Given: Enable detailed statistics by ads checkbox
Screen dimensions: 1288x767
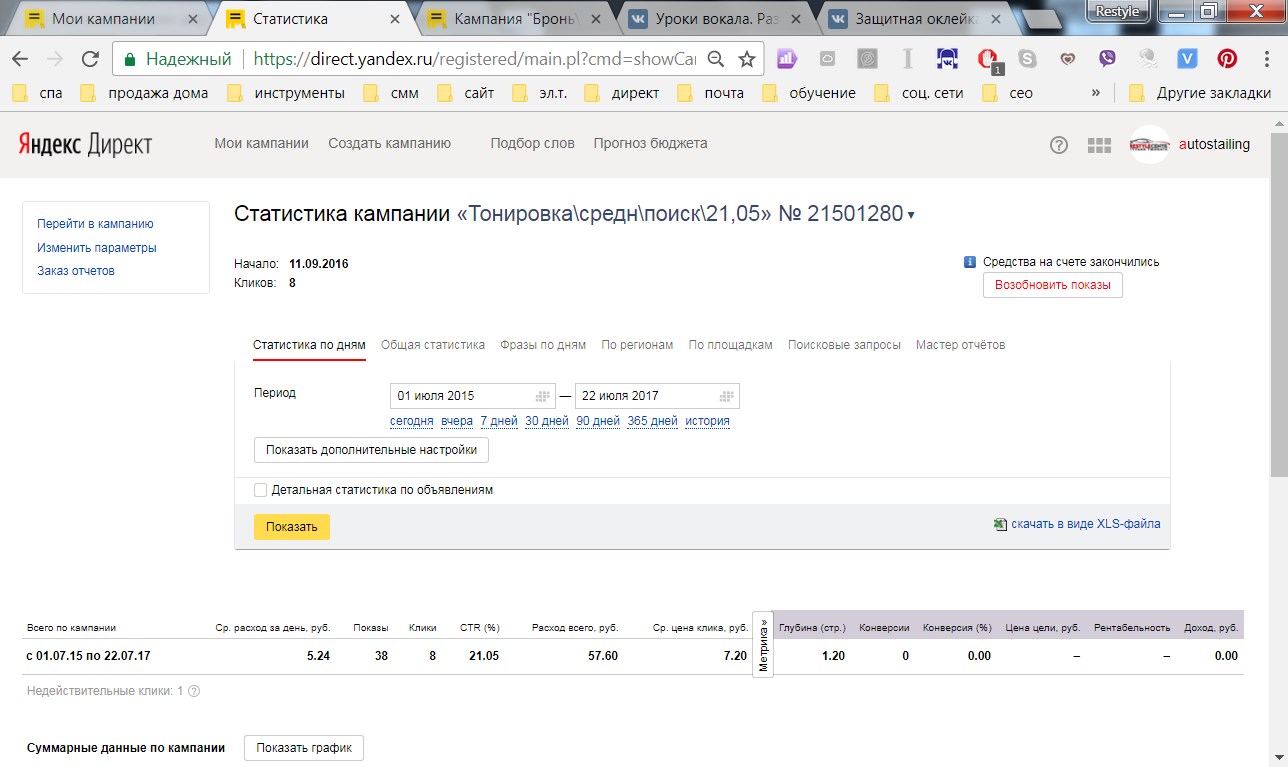Looking at the screenshot, I should coord(261,491).
